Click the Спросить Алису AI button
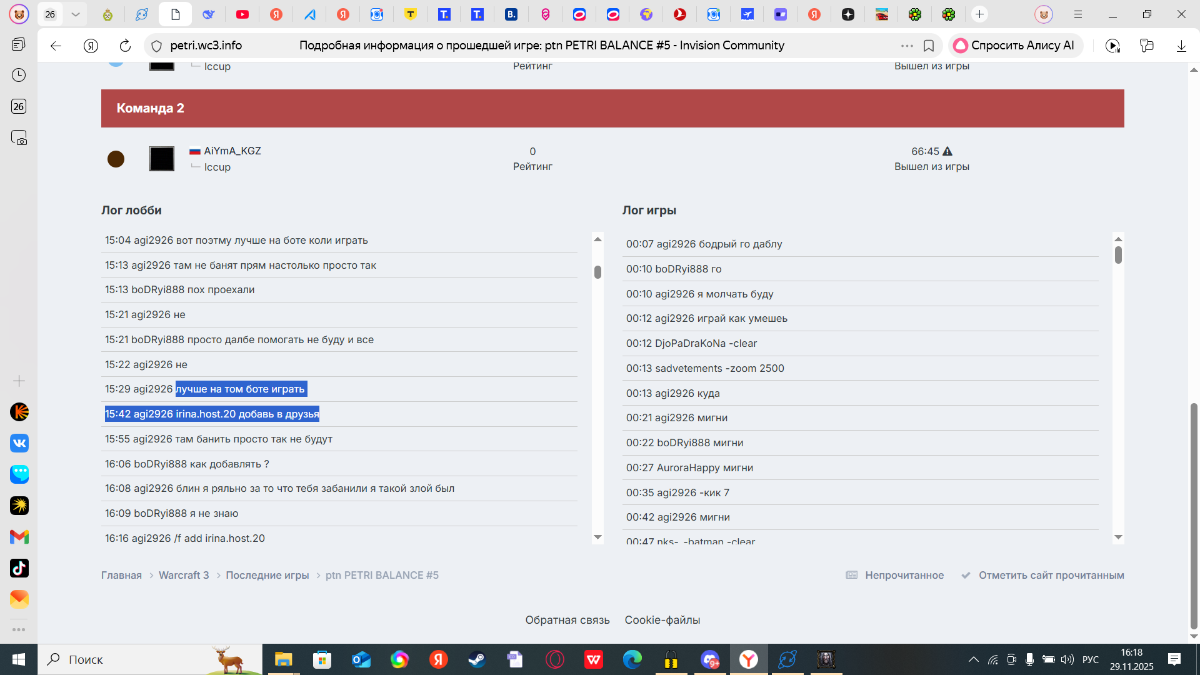This screenshot has height=675, width=1200. [x=1014, y=46]
